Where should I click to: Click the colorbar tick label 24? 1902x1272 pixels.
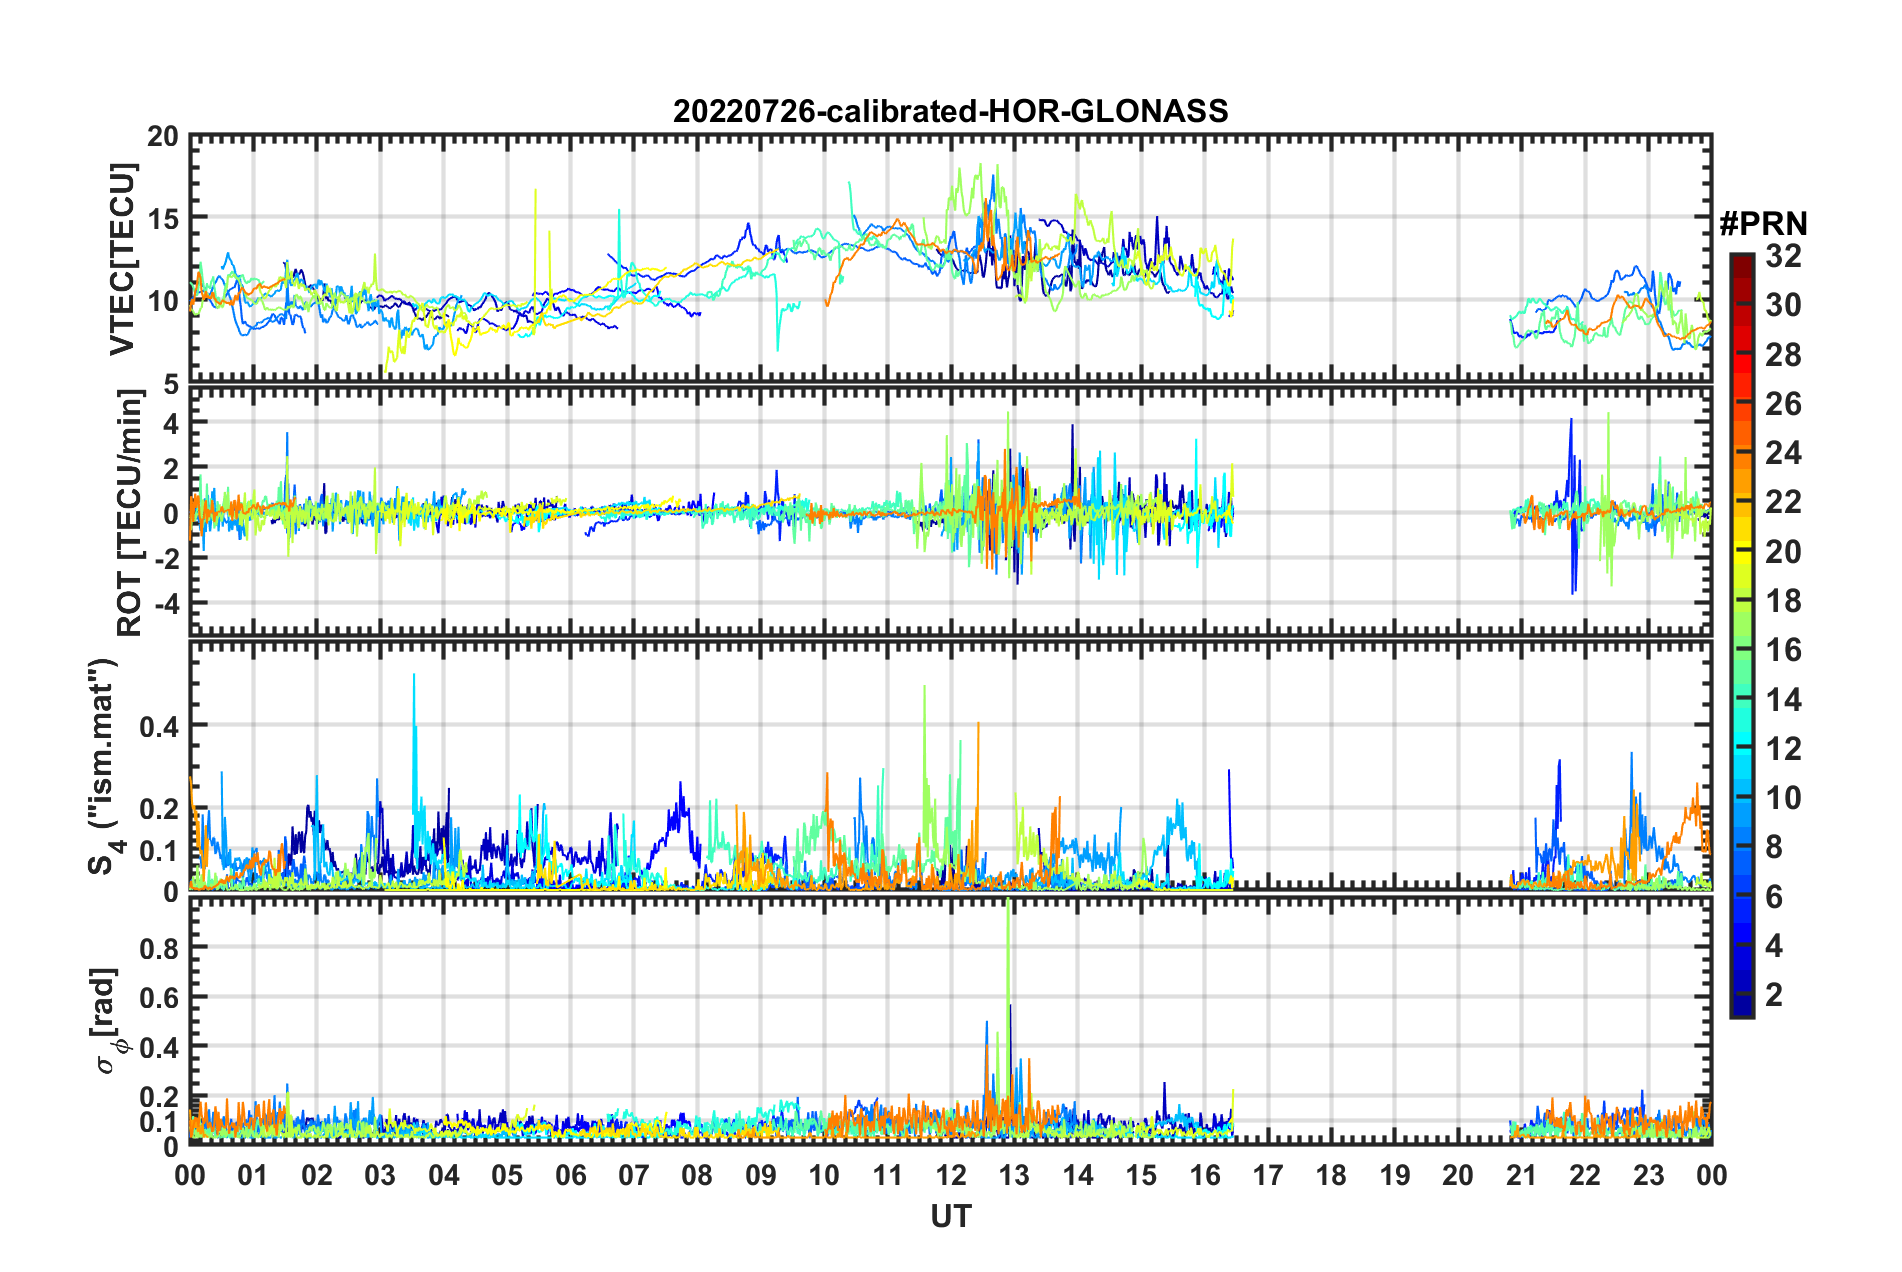click(1784, 453)
